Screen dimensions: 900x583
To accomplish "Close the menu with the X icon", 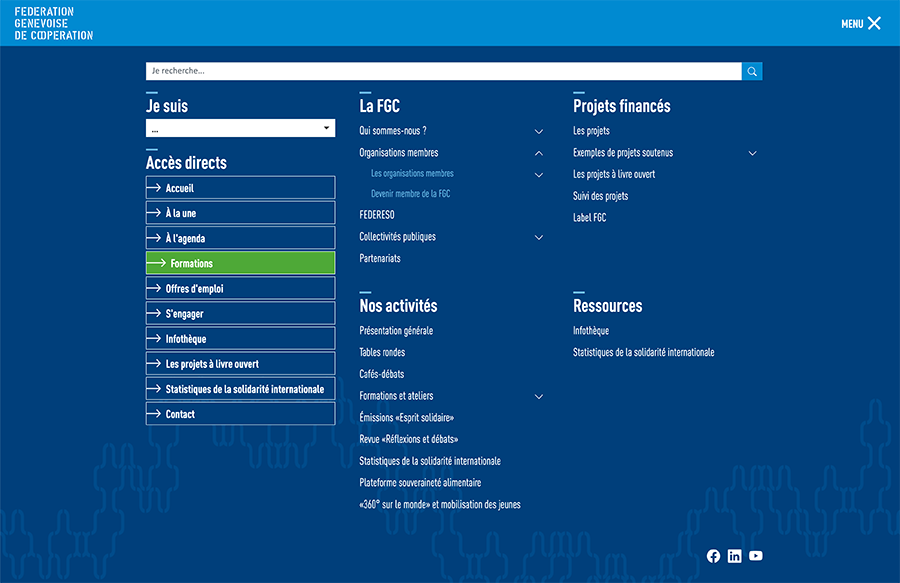I will pos(874,23).
